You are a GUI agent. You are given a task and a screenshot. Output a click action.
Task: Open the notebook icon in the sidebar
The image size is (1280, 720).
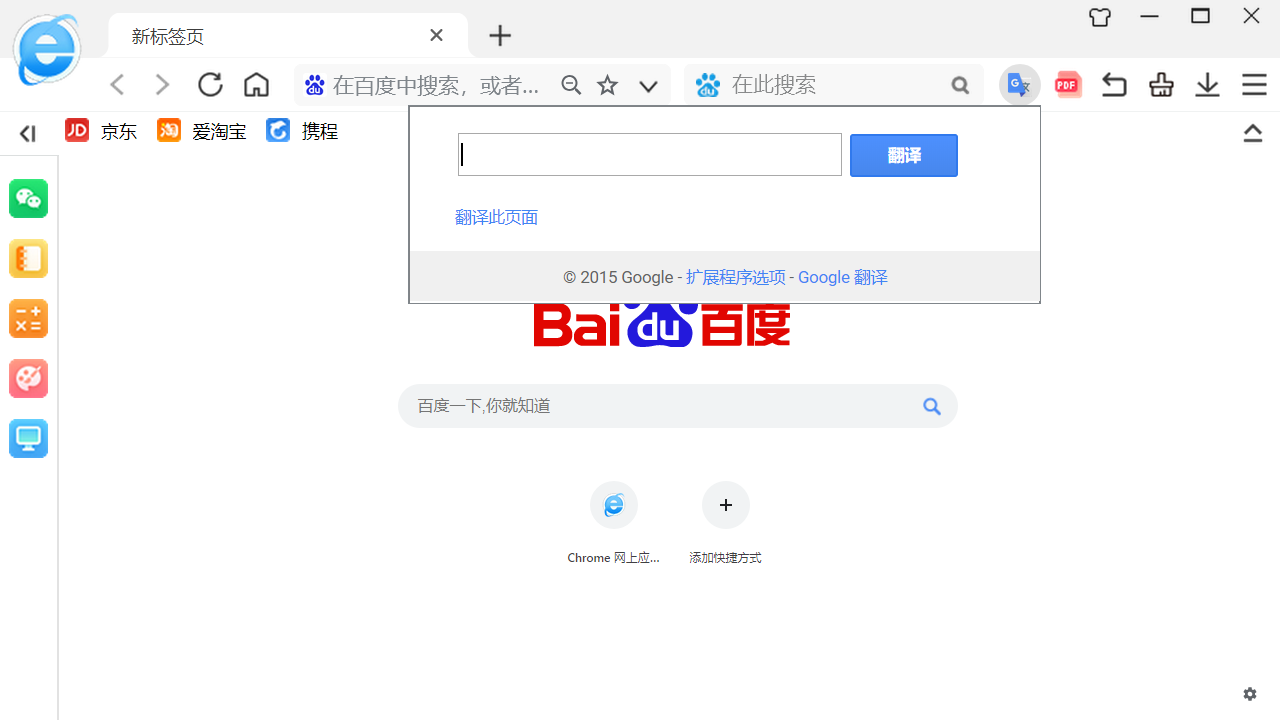28,258
